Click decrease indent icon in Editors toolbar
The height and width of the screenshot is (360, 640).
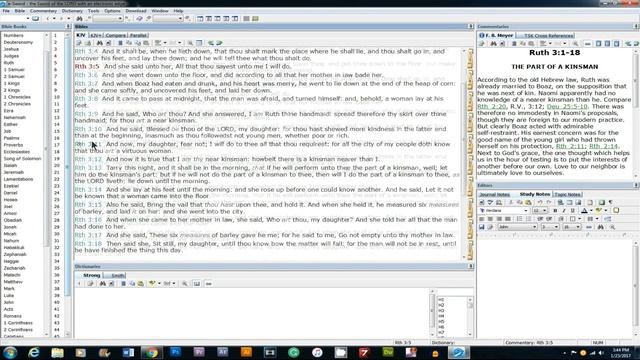click(x=540, y=219)
